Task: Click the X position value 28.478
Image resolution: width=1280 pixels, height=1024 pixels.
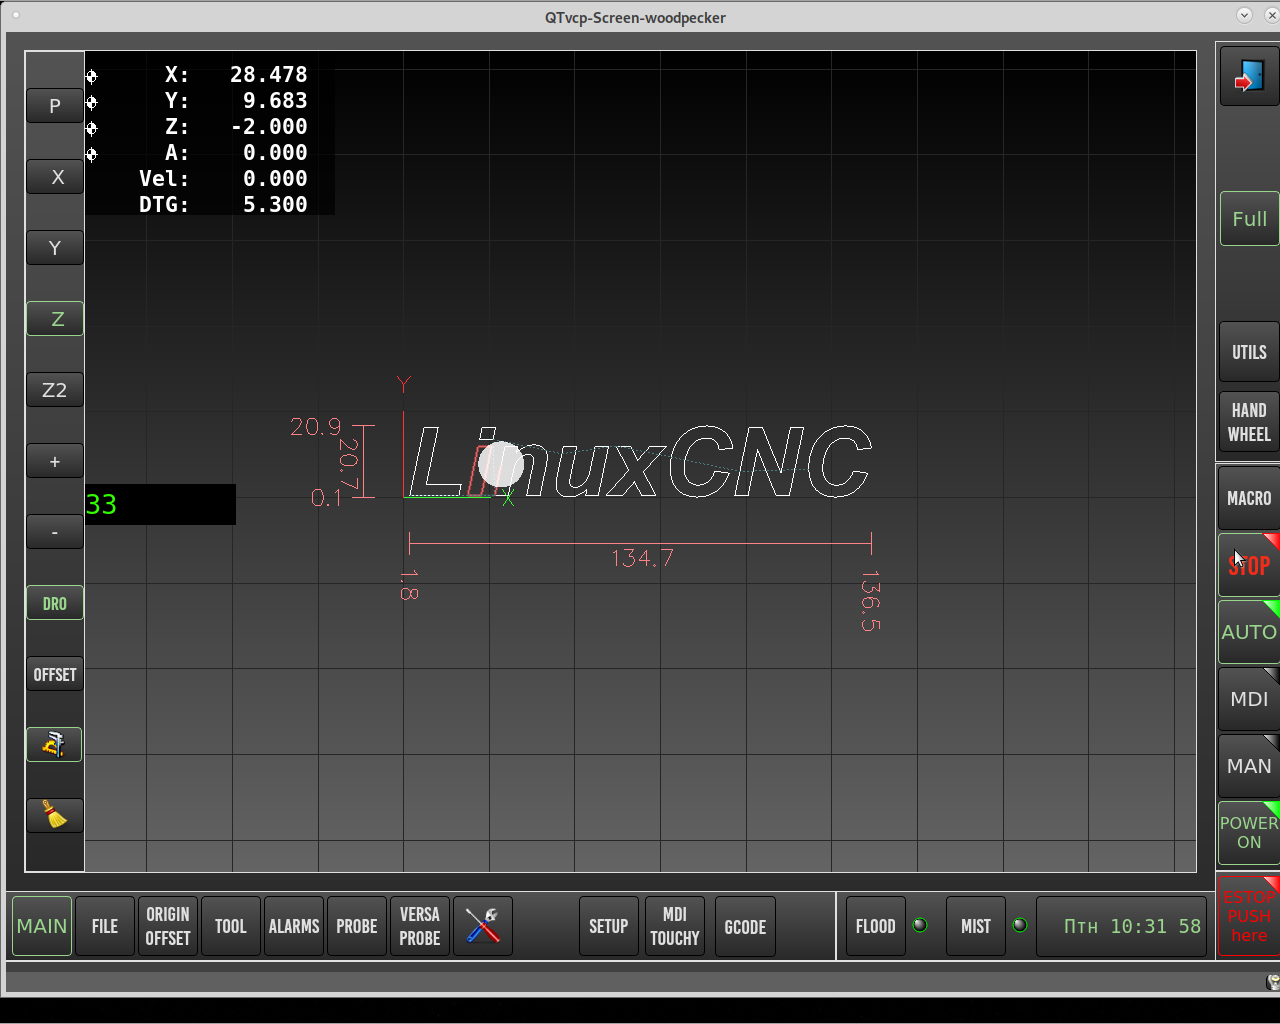Action: click(268, 75)
